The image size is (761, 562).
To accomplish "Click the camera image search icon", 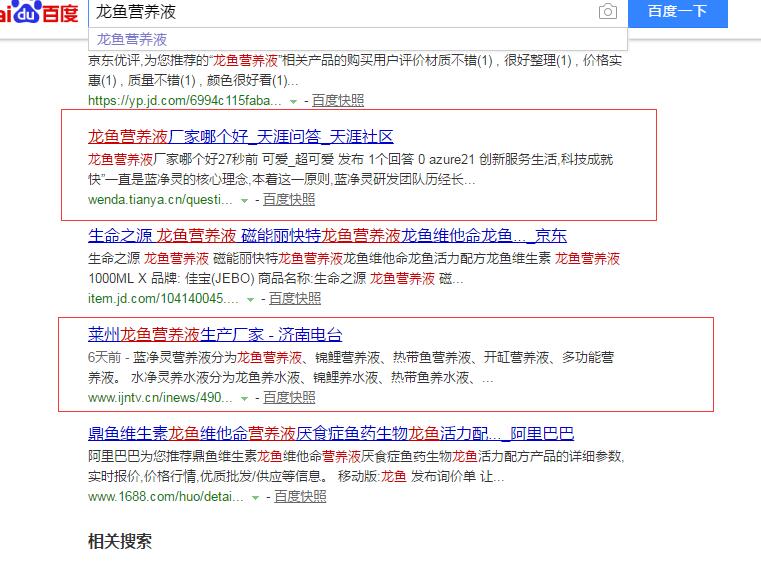I will point(607,12).
